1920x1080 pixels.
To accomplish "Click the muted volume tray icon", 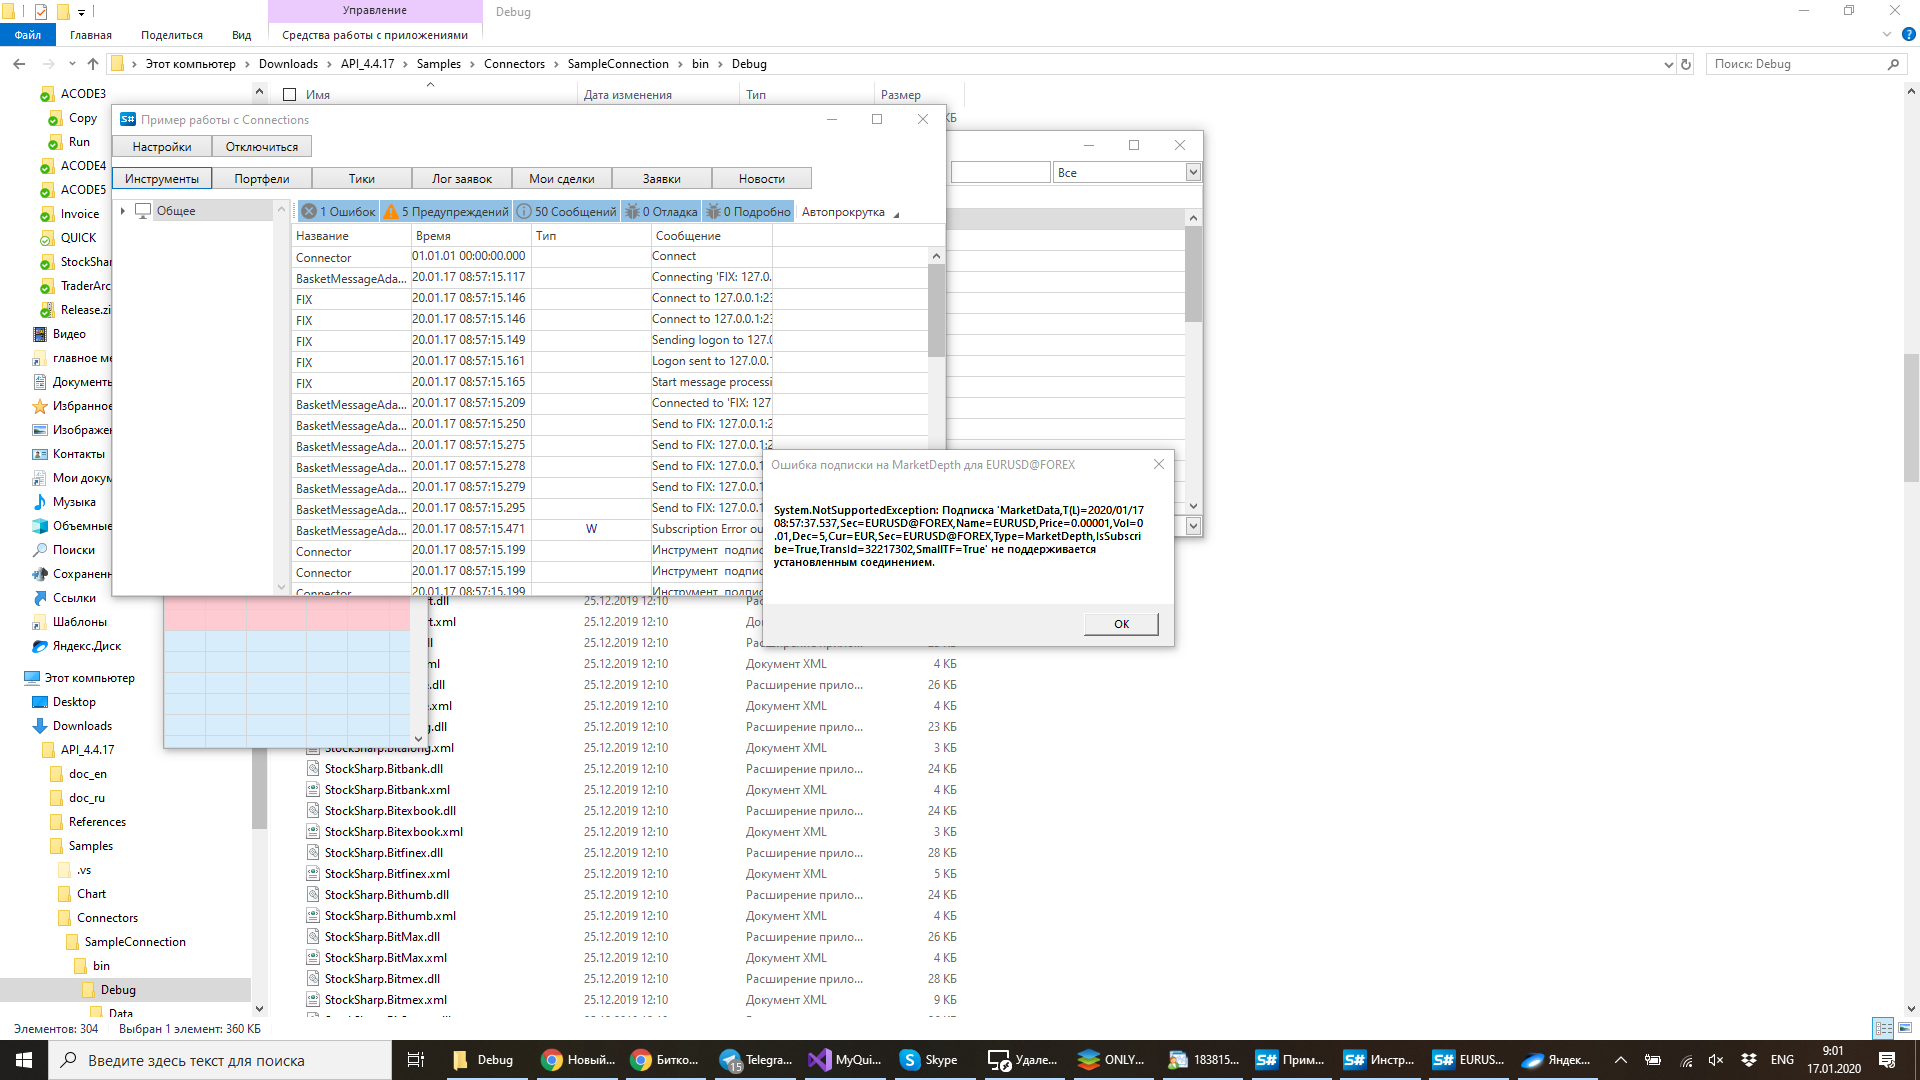I will pyautogui.click(x=1717, y=1060).
